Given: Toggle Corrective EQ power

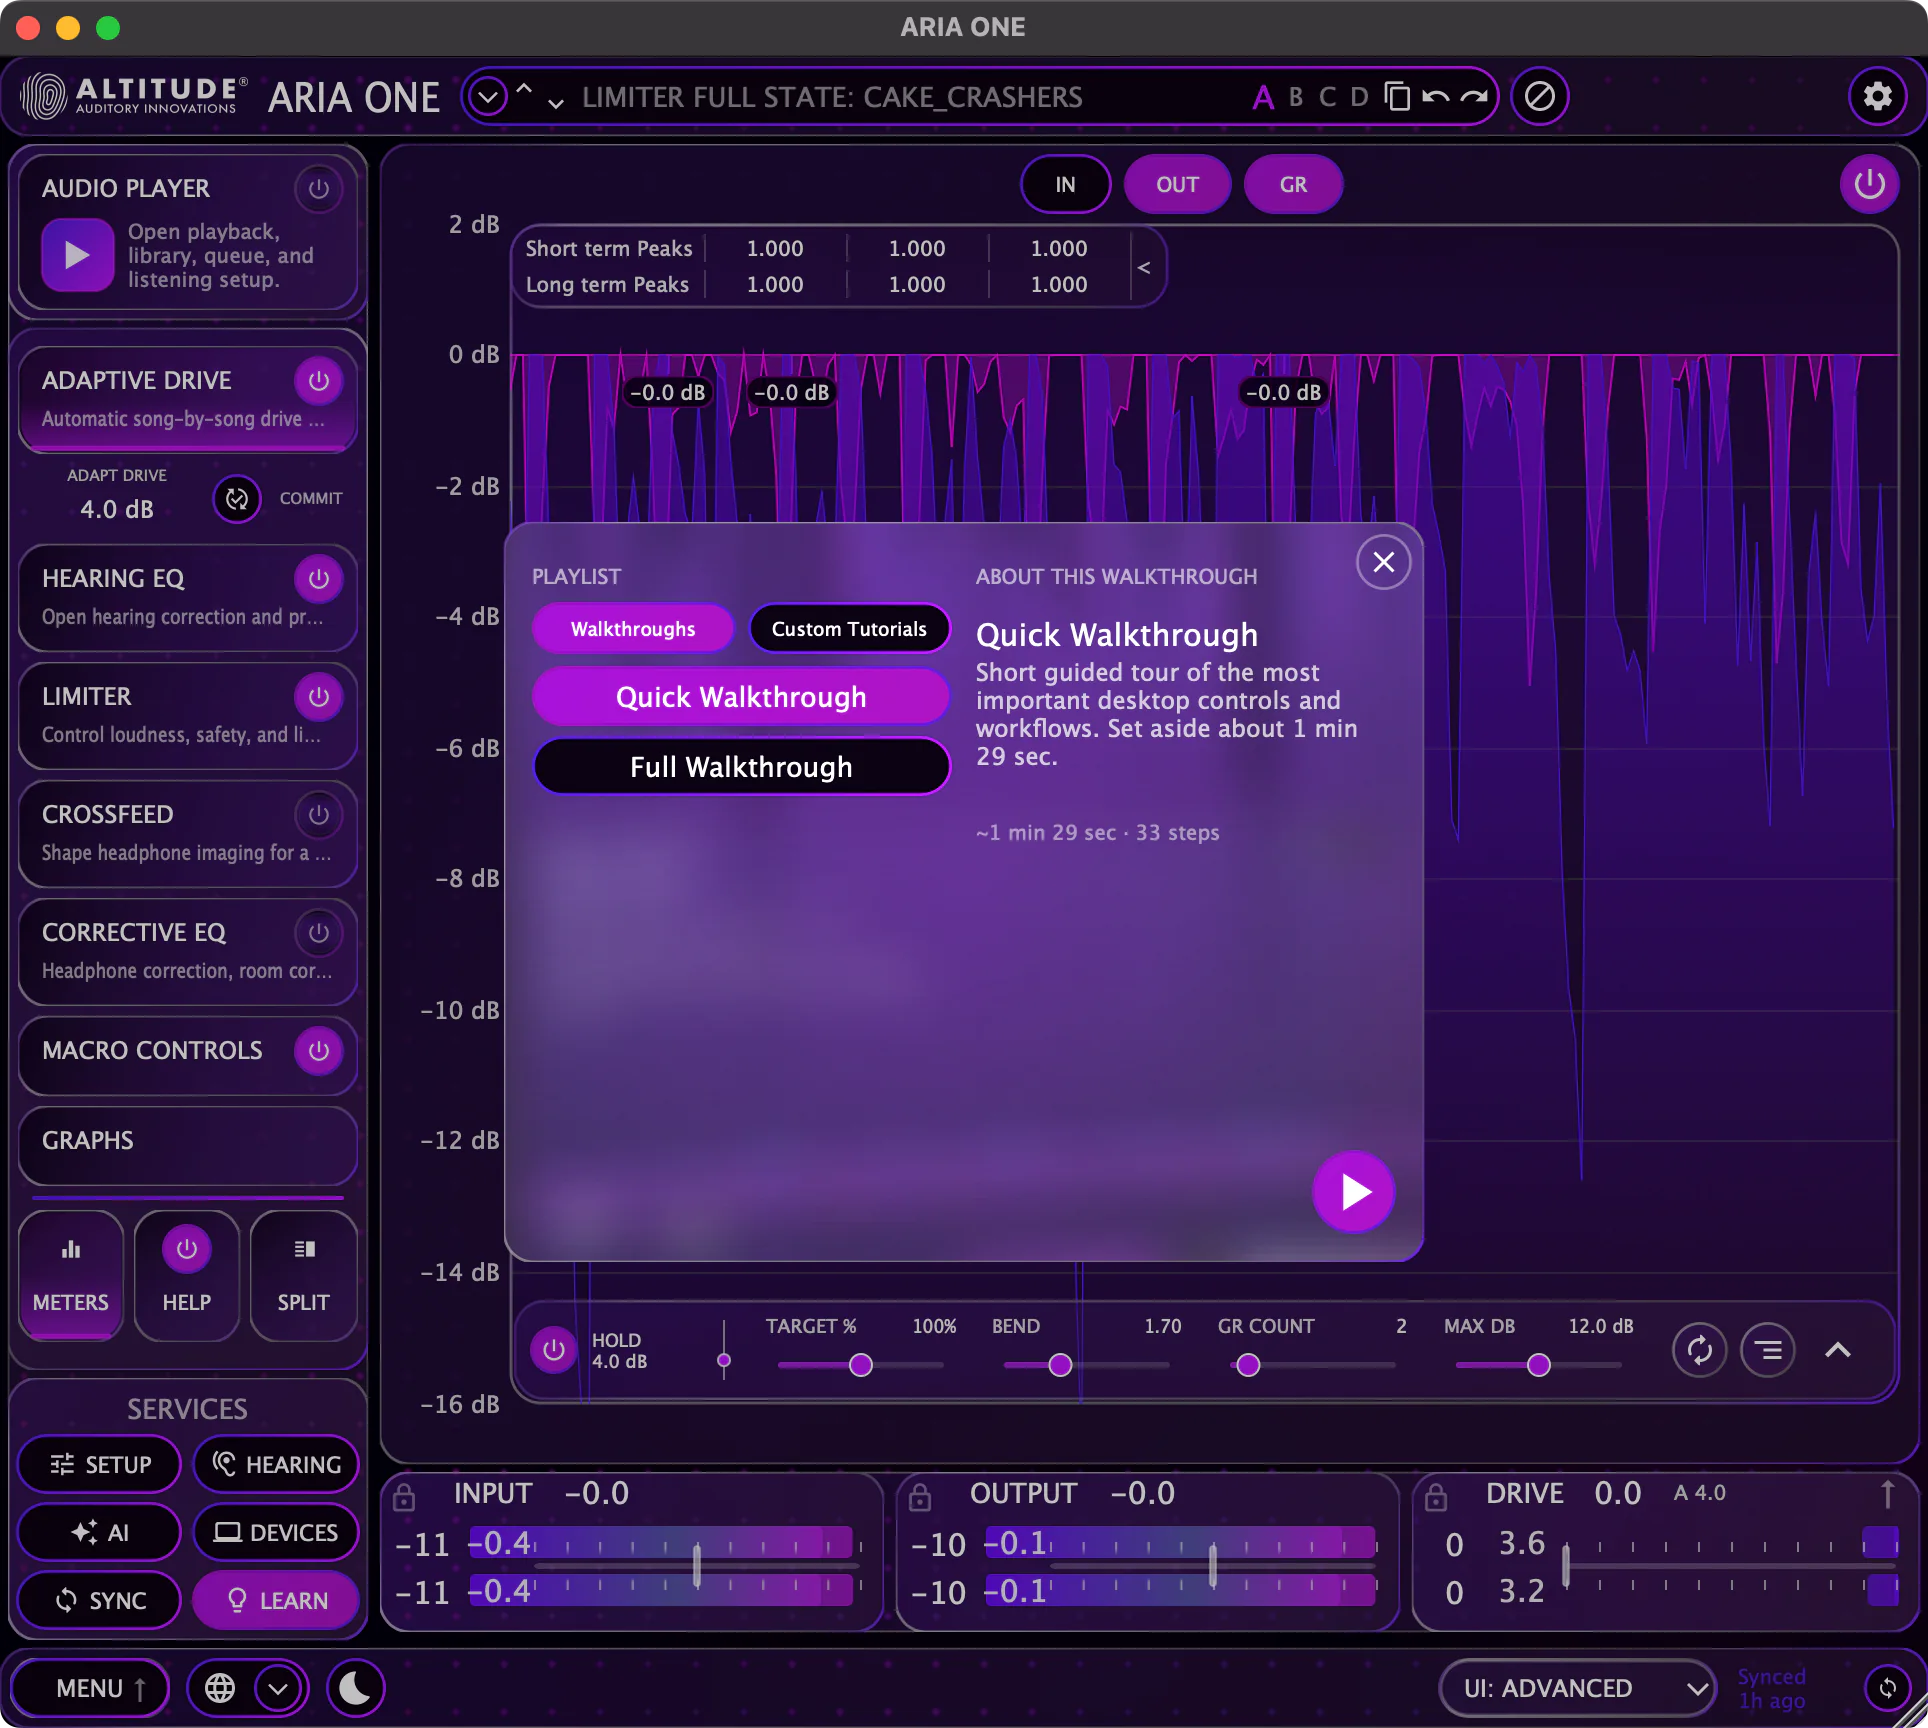Looking at the screenshot, I should [x=318, y=932].
